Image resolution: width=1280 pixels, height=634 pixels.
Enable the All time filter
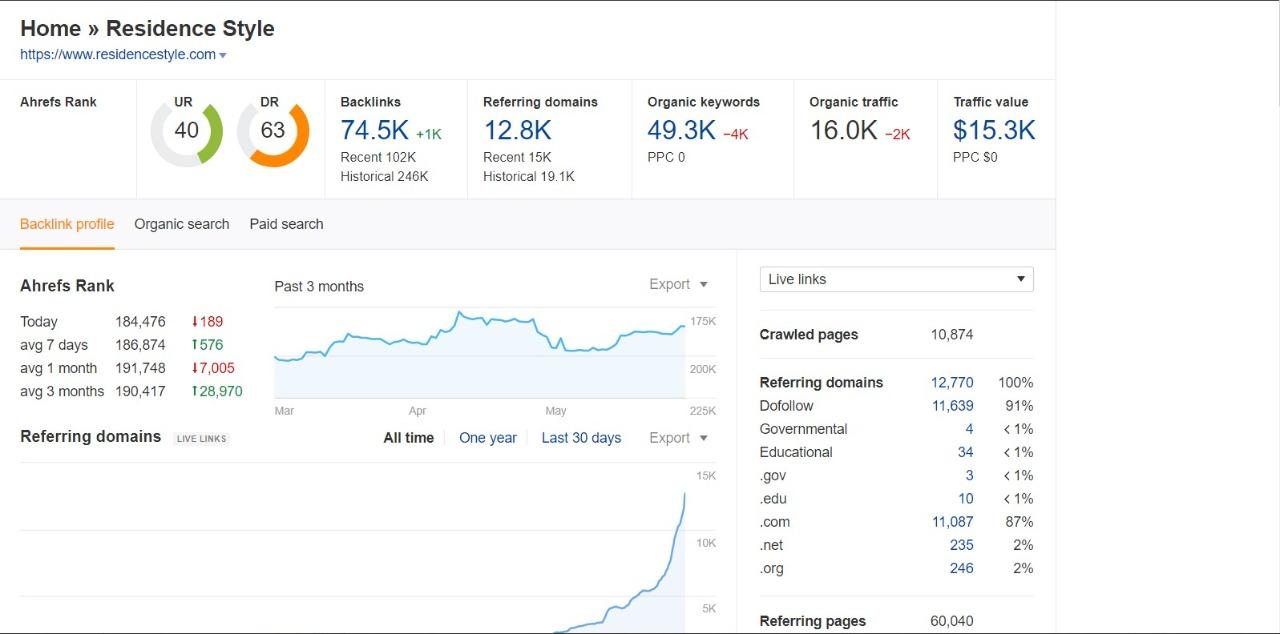click(408, 437)
